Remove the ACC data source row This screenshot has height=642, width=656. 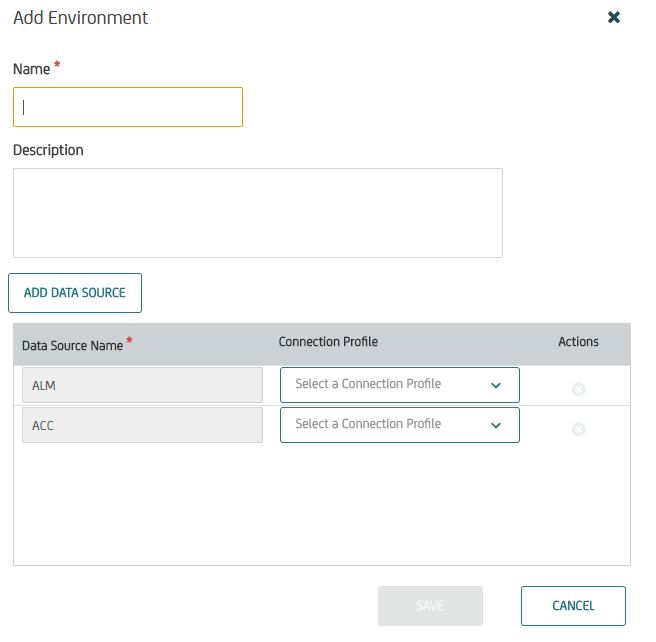pyautogui.click(x=578, y=429)
